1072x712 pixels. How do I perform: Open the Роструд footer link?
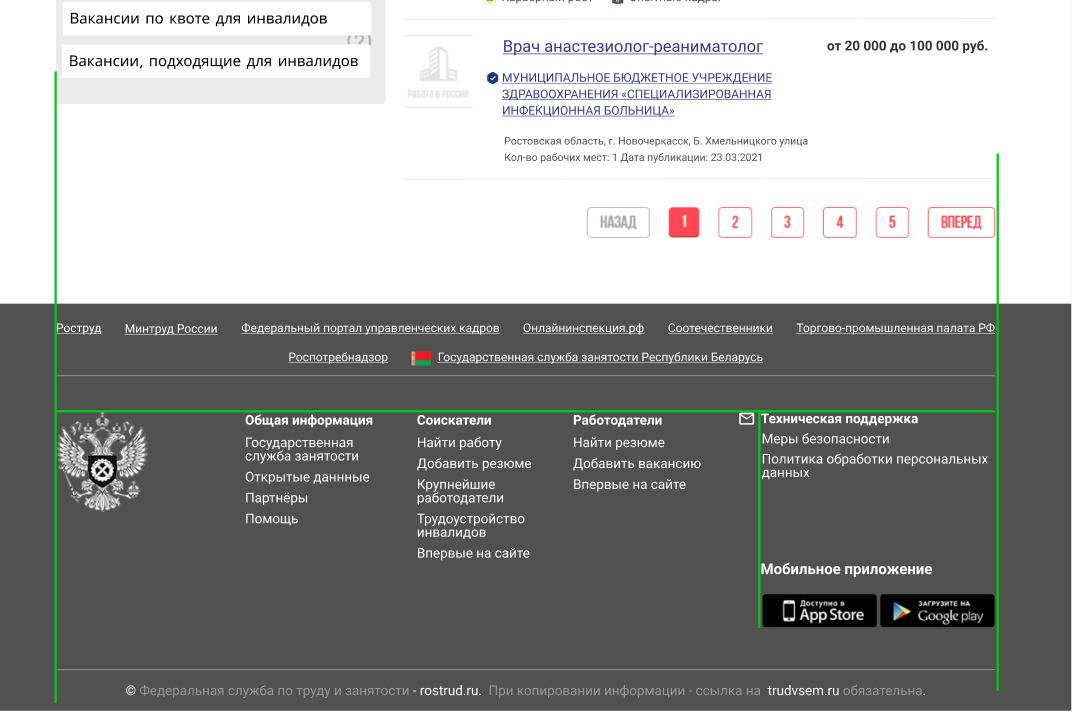point(78,327)
